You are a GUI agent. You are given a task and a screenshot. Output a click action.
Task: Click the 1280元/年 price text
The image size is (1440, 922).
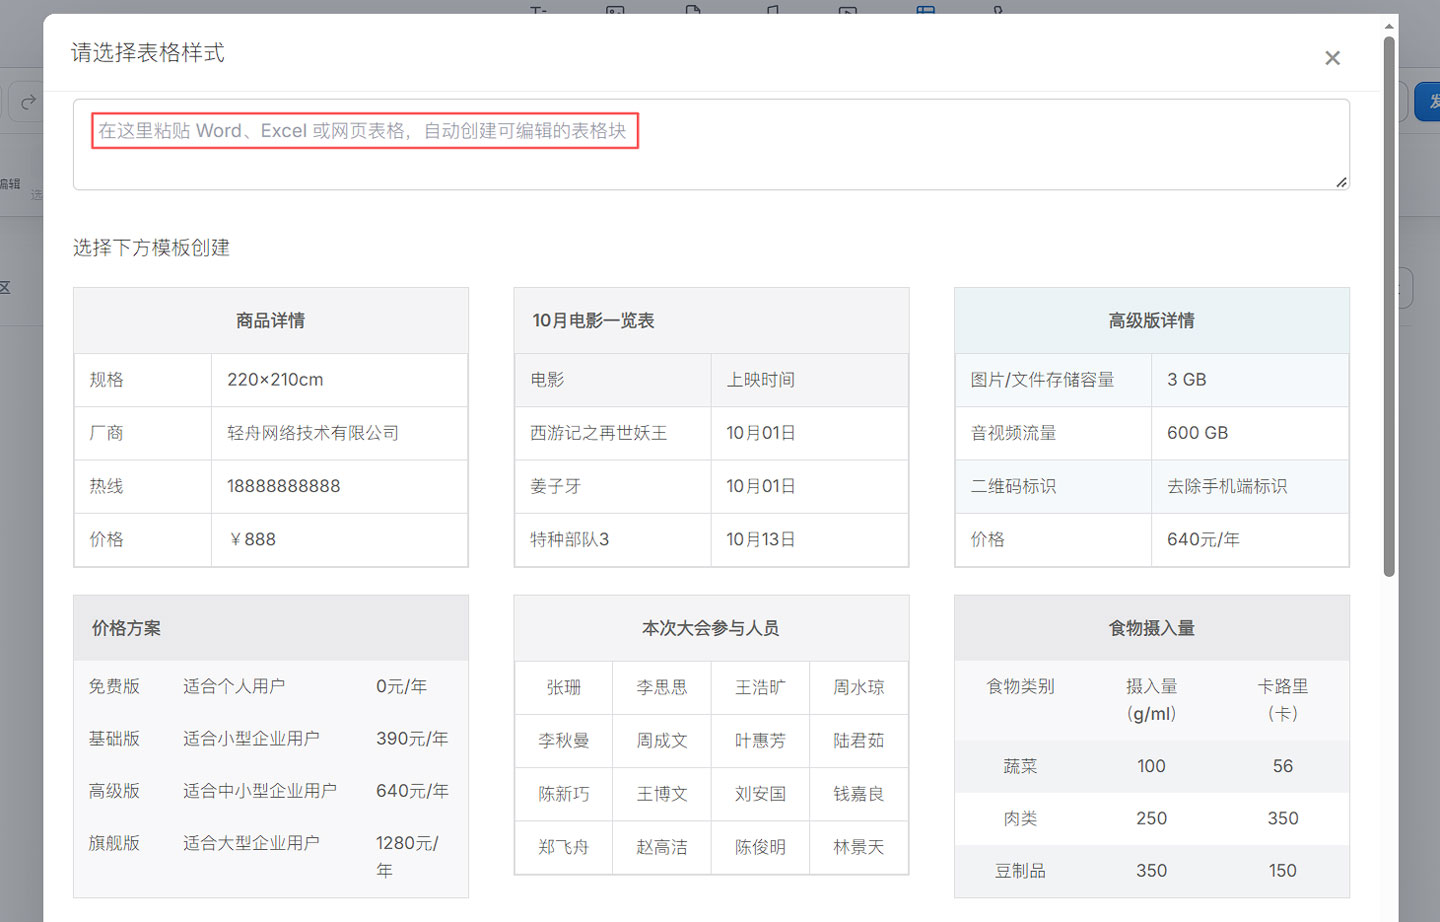tap(407, 856)
